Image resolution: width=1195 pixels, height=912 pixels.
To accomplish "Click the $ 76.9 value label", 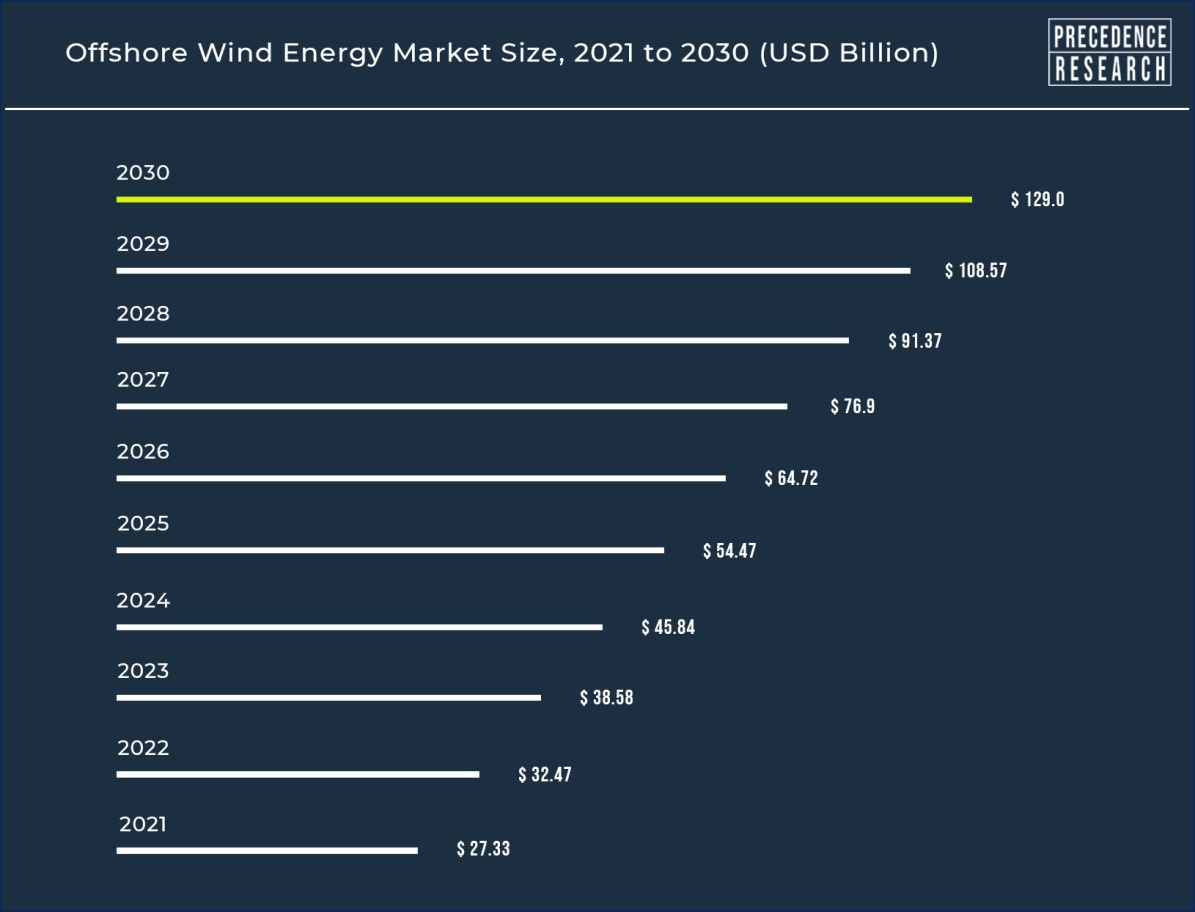I will (x=852, y=406).
